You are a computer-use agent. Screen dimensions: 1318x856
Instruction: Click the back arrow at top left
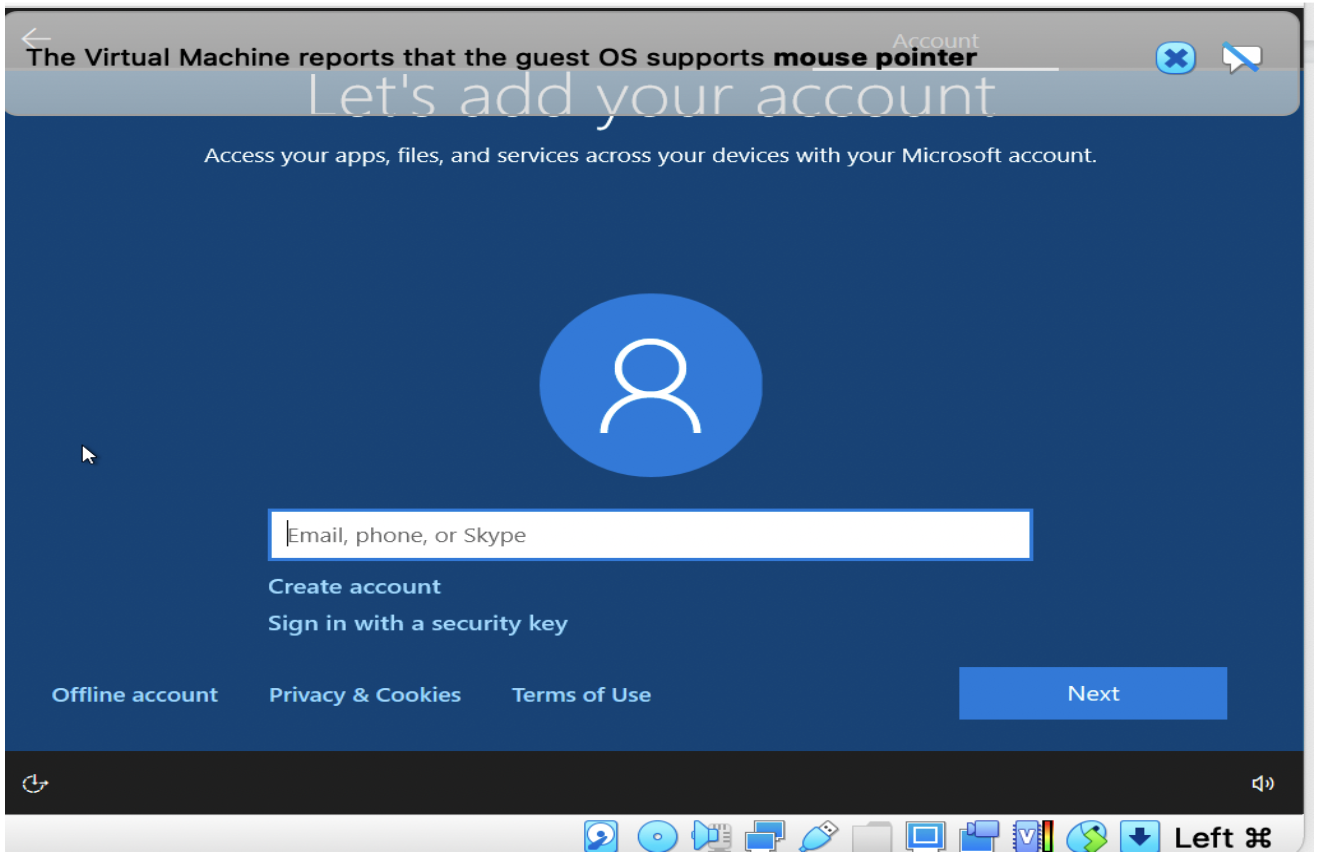pyautogui.click(x=36, y=38)
